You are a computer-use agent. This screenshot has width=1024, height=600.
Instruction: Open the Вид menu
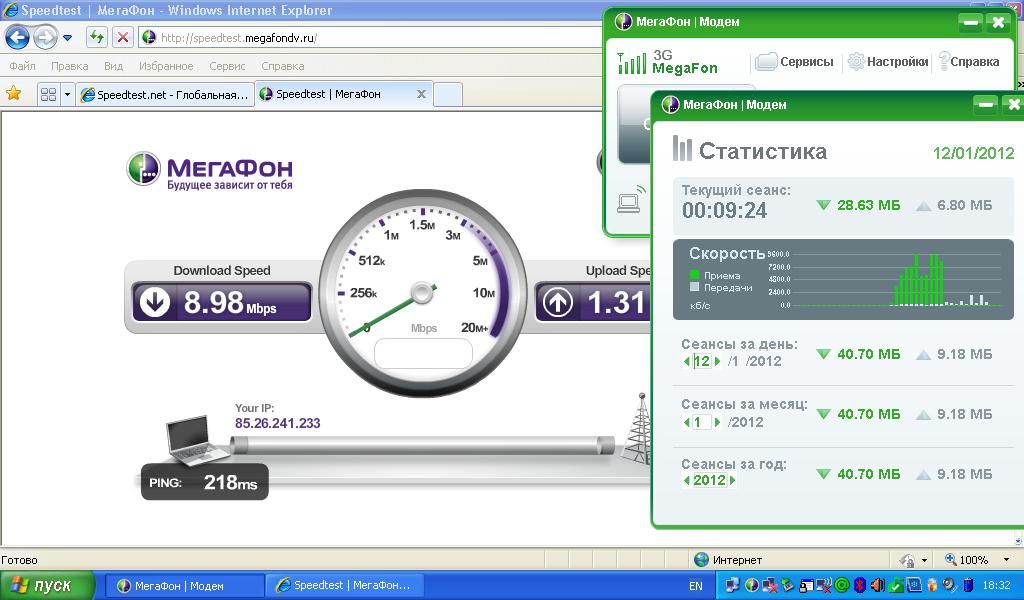coord(114,66)
